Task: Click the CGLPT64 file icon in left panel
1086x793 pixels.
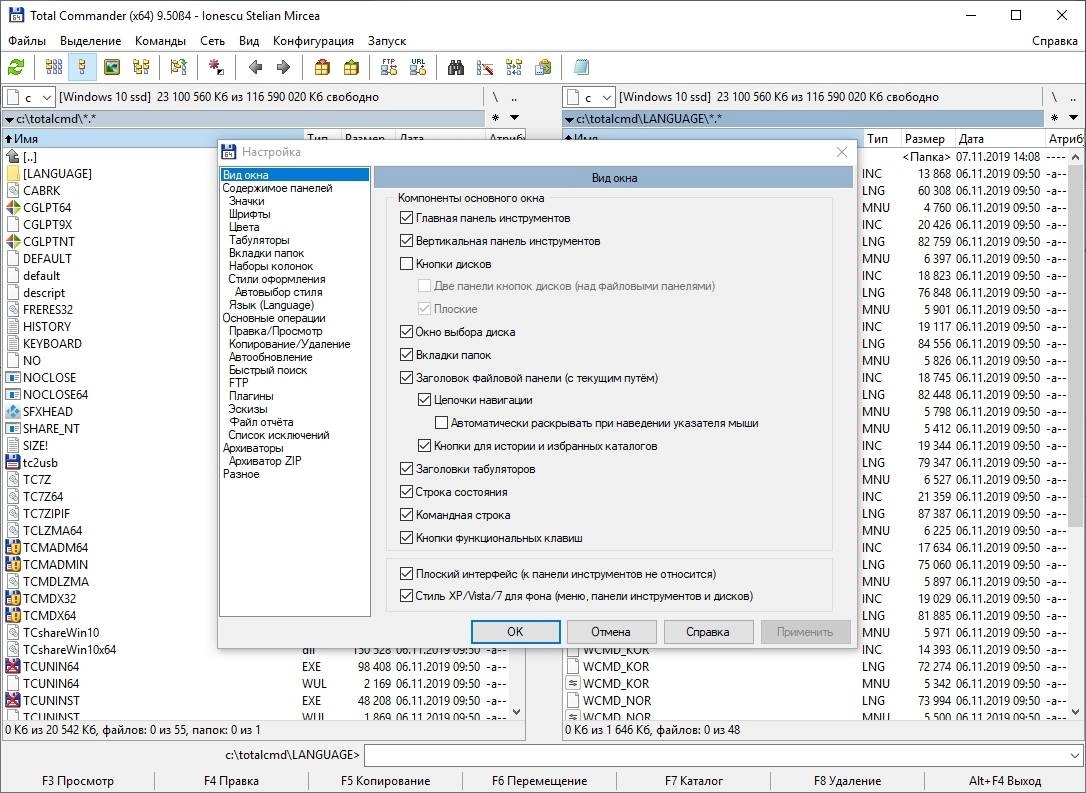Action: pyautogui.click(x=13, y=207)
